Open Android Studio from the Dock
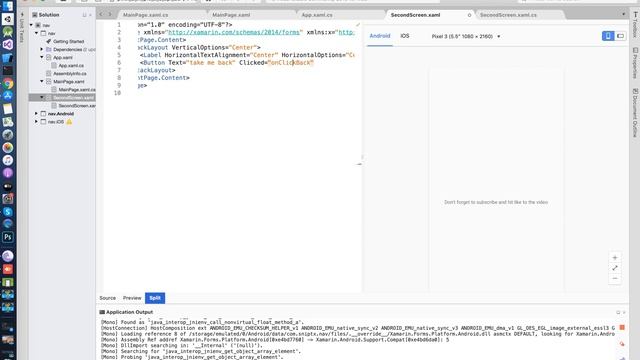Image resolution: width=640 pixels, height=360 pixels. click(x=7, y=31)
